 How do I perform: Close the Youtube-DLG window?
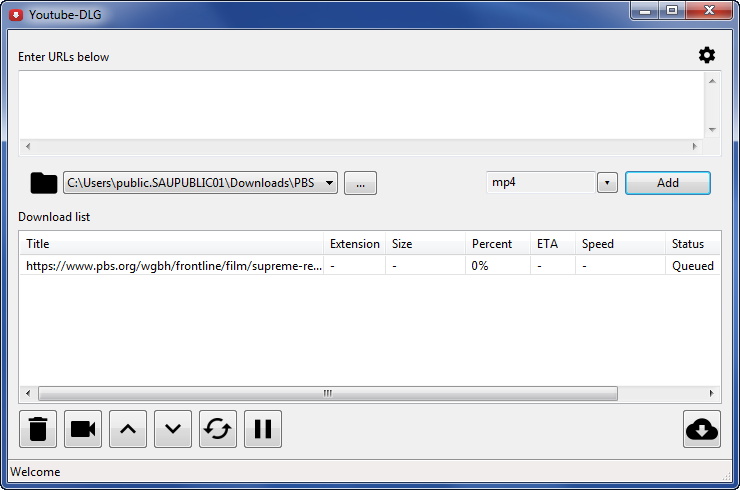[709, 10]
